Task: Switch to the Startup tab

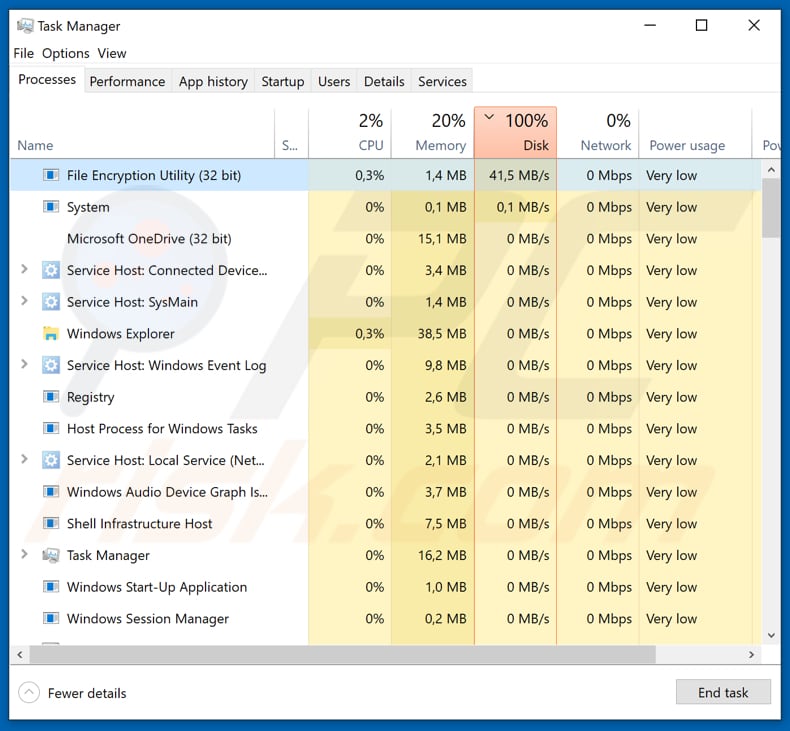Action: (283, 82)
